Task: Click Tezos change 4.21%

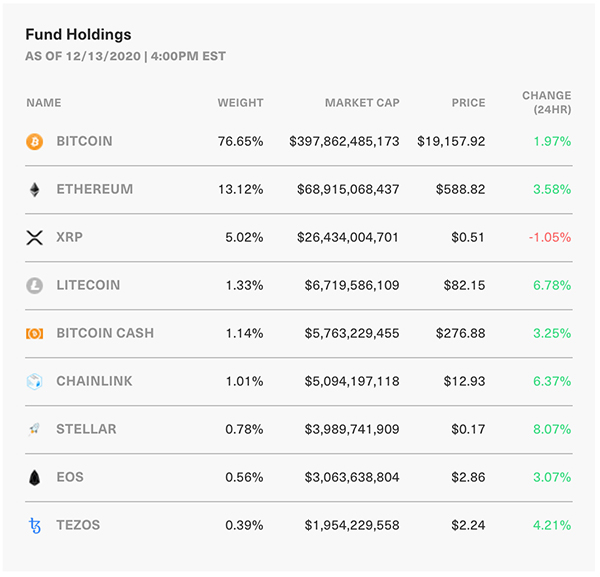Action: (552, 525)
